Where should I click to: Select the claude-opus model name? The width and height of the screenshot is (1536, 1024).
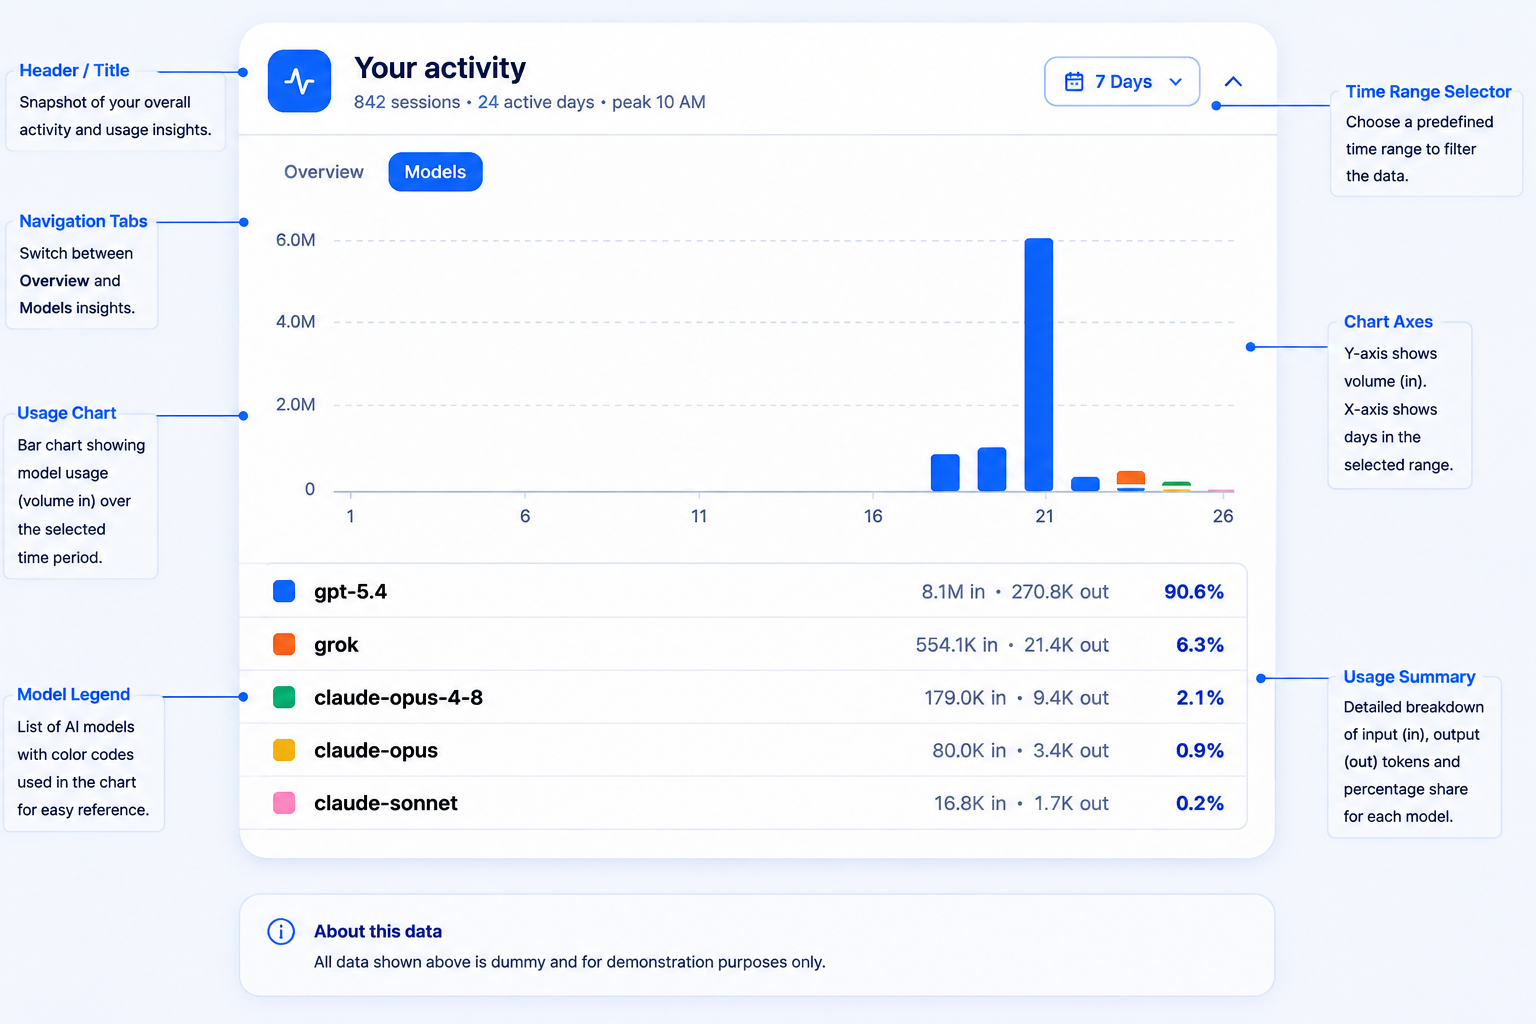tap(376, 751)
